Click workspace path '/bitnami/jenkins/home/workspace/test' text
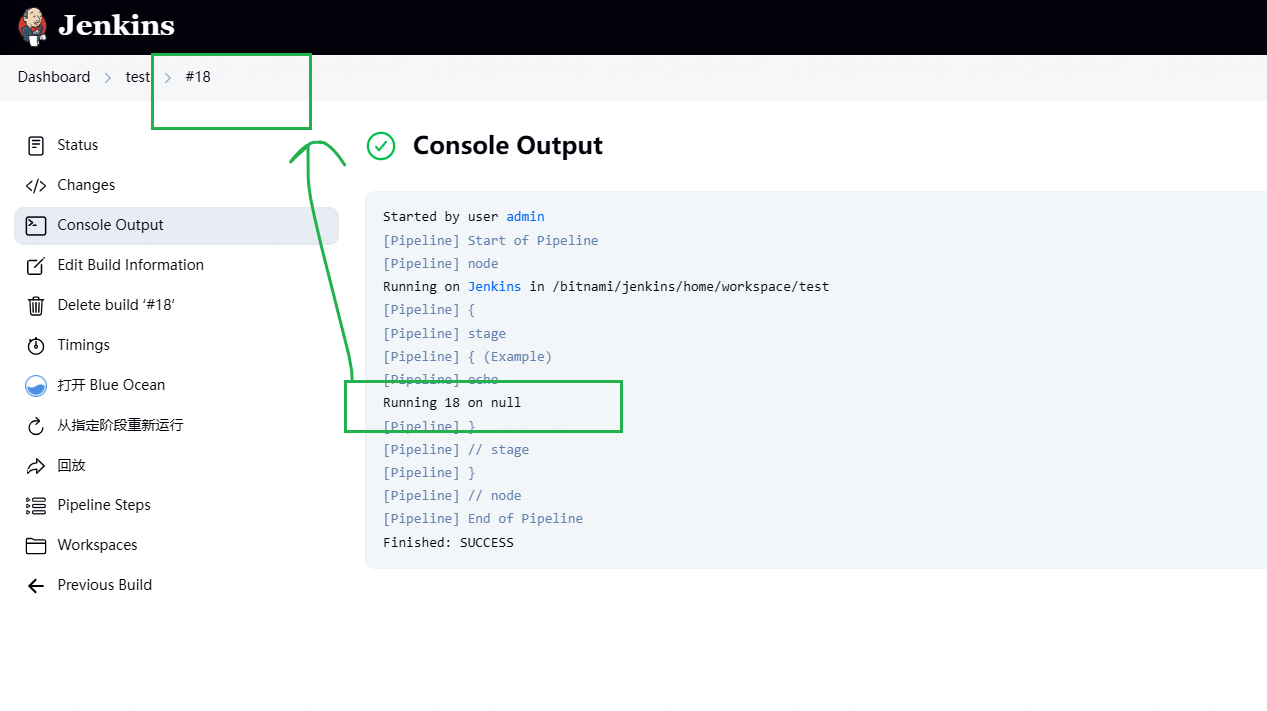The image size is (1267, 711). tap(691, 287)
